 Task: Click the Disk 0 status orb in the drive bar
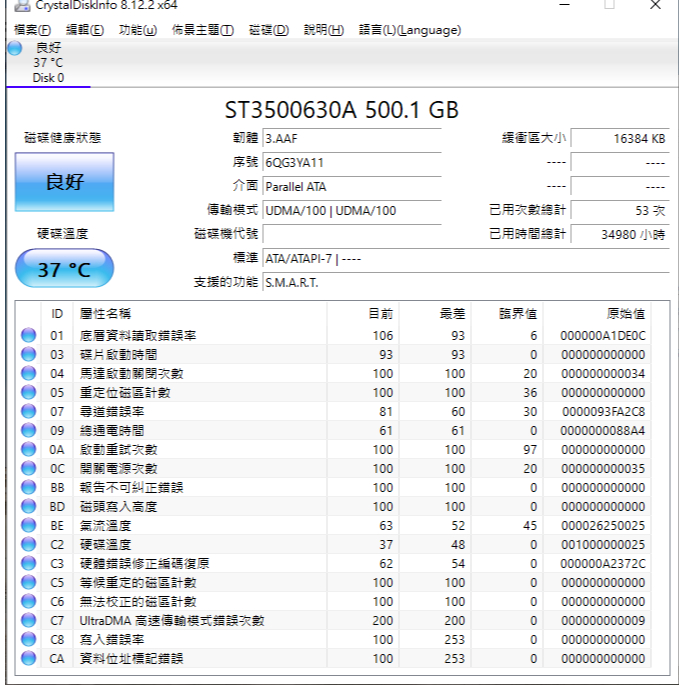pos(15,48)
